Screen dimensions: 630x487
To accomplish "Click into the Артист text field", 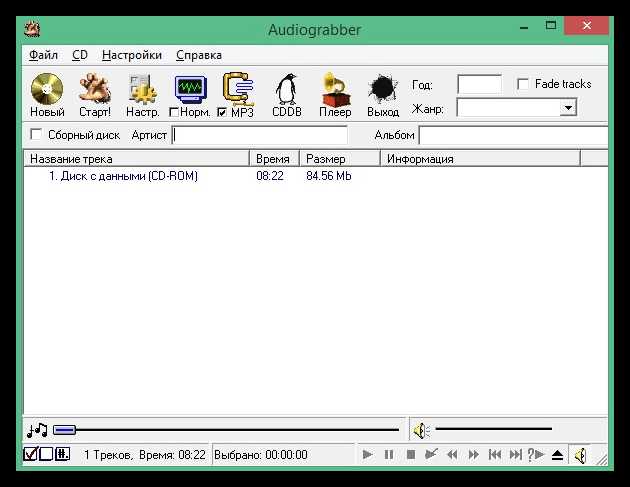I will (x=260, y=135).
